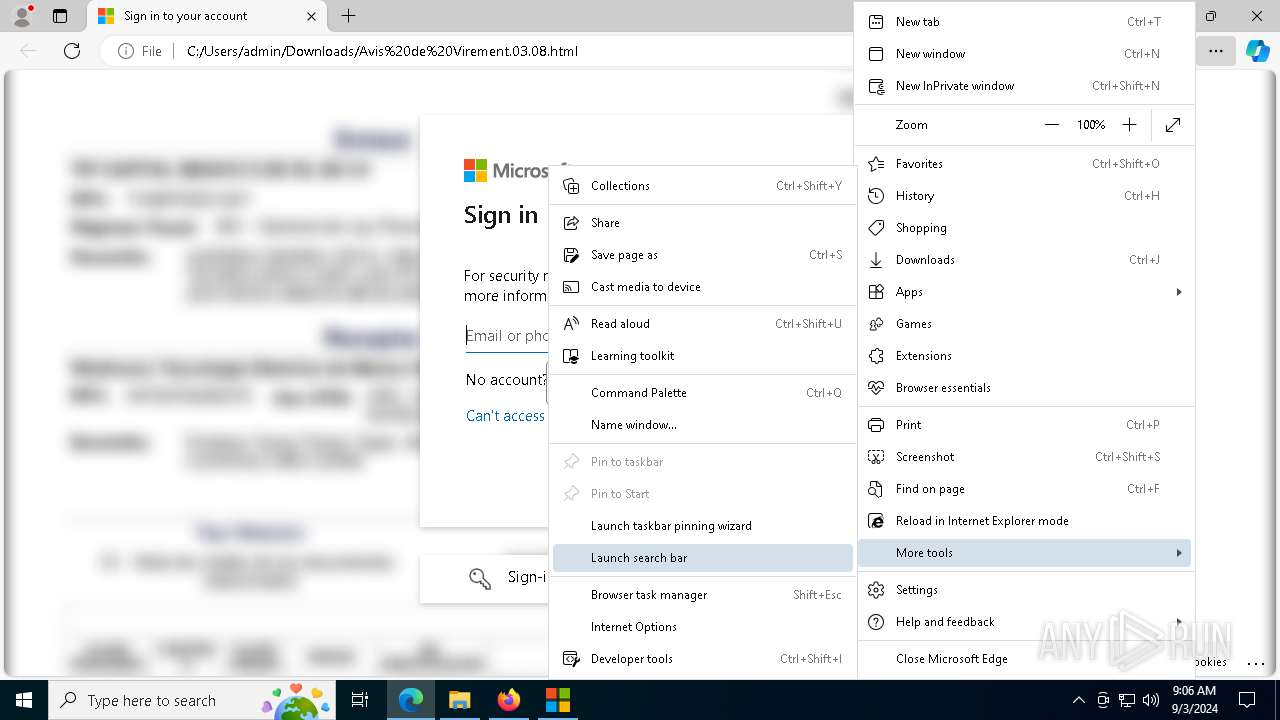Image resolution: width=1280 pixels, height=720 pixels.
Task: Open Extensions menu item
Action: click(1025, 356)
